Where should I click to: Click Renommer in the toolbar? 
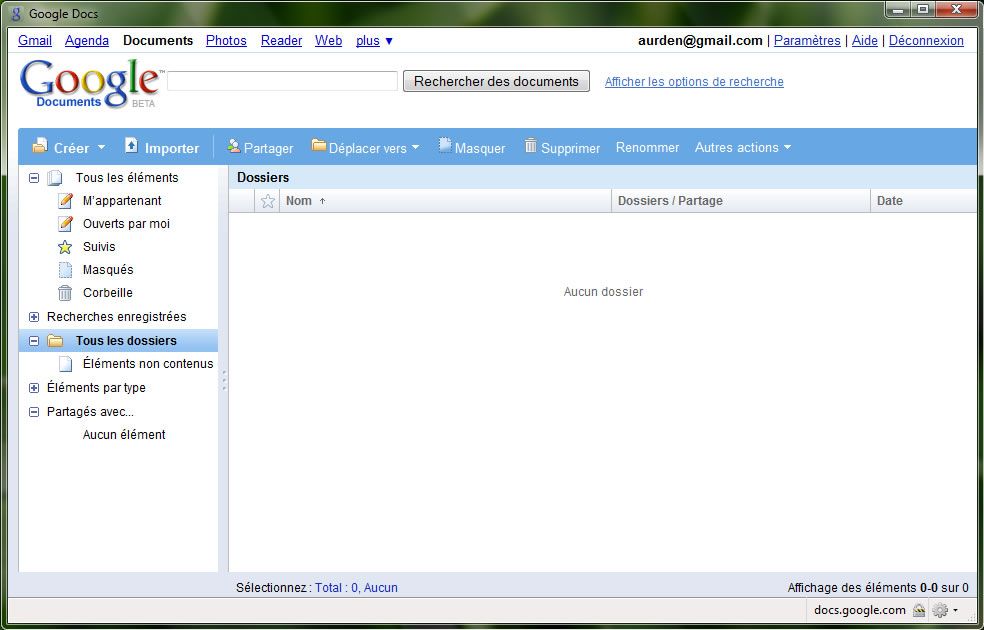pyautogui.click(x=647, y=147)
